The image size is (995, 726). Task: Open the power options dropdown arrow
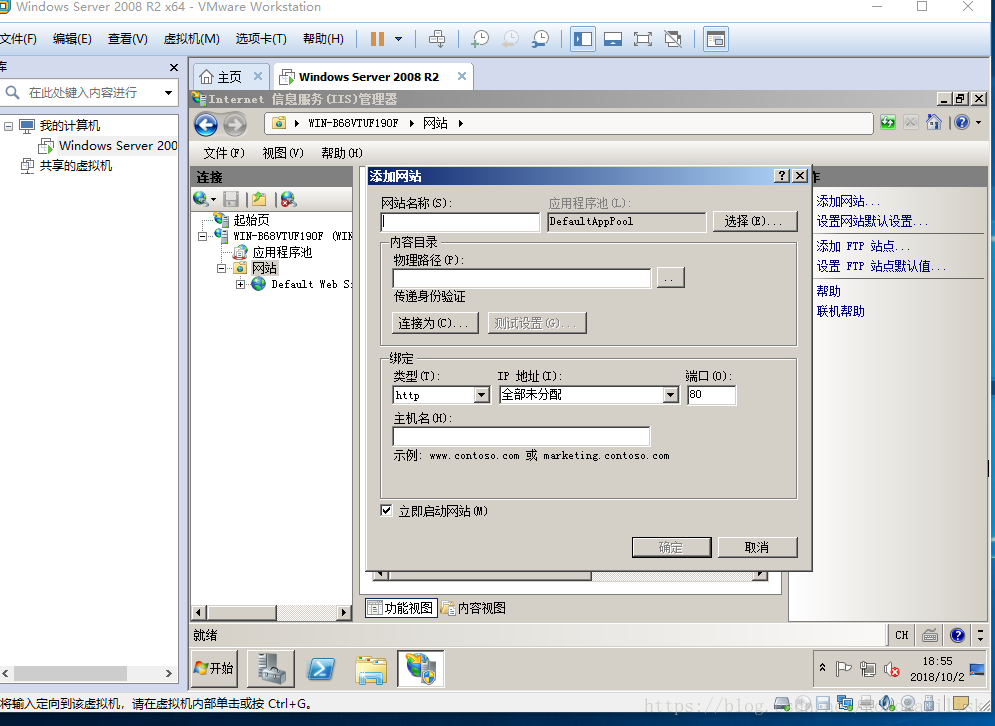pos(399,39)
